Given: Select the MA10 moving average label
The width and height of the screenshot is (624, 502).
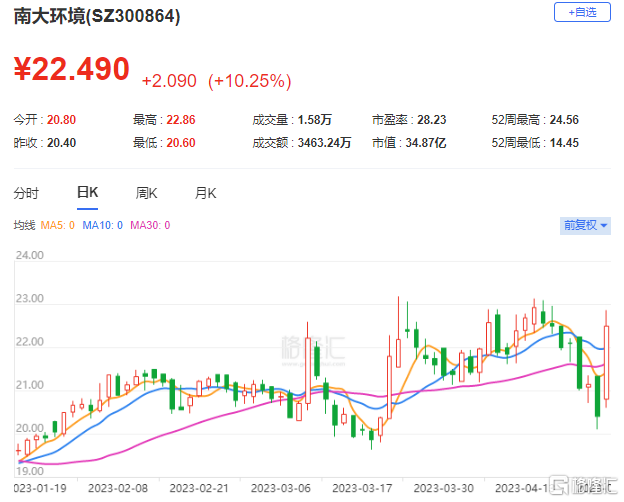Looking at the screenshot, I should (x=102, y=225).
